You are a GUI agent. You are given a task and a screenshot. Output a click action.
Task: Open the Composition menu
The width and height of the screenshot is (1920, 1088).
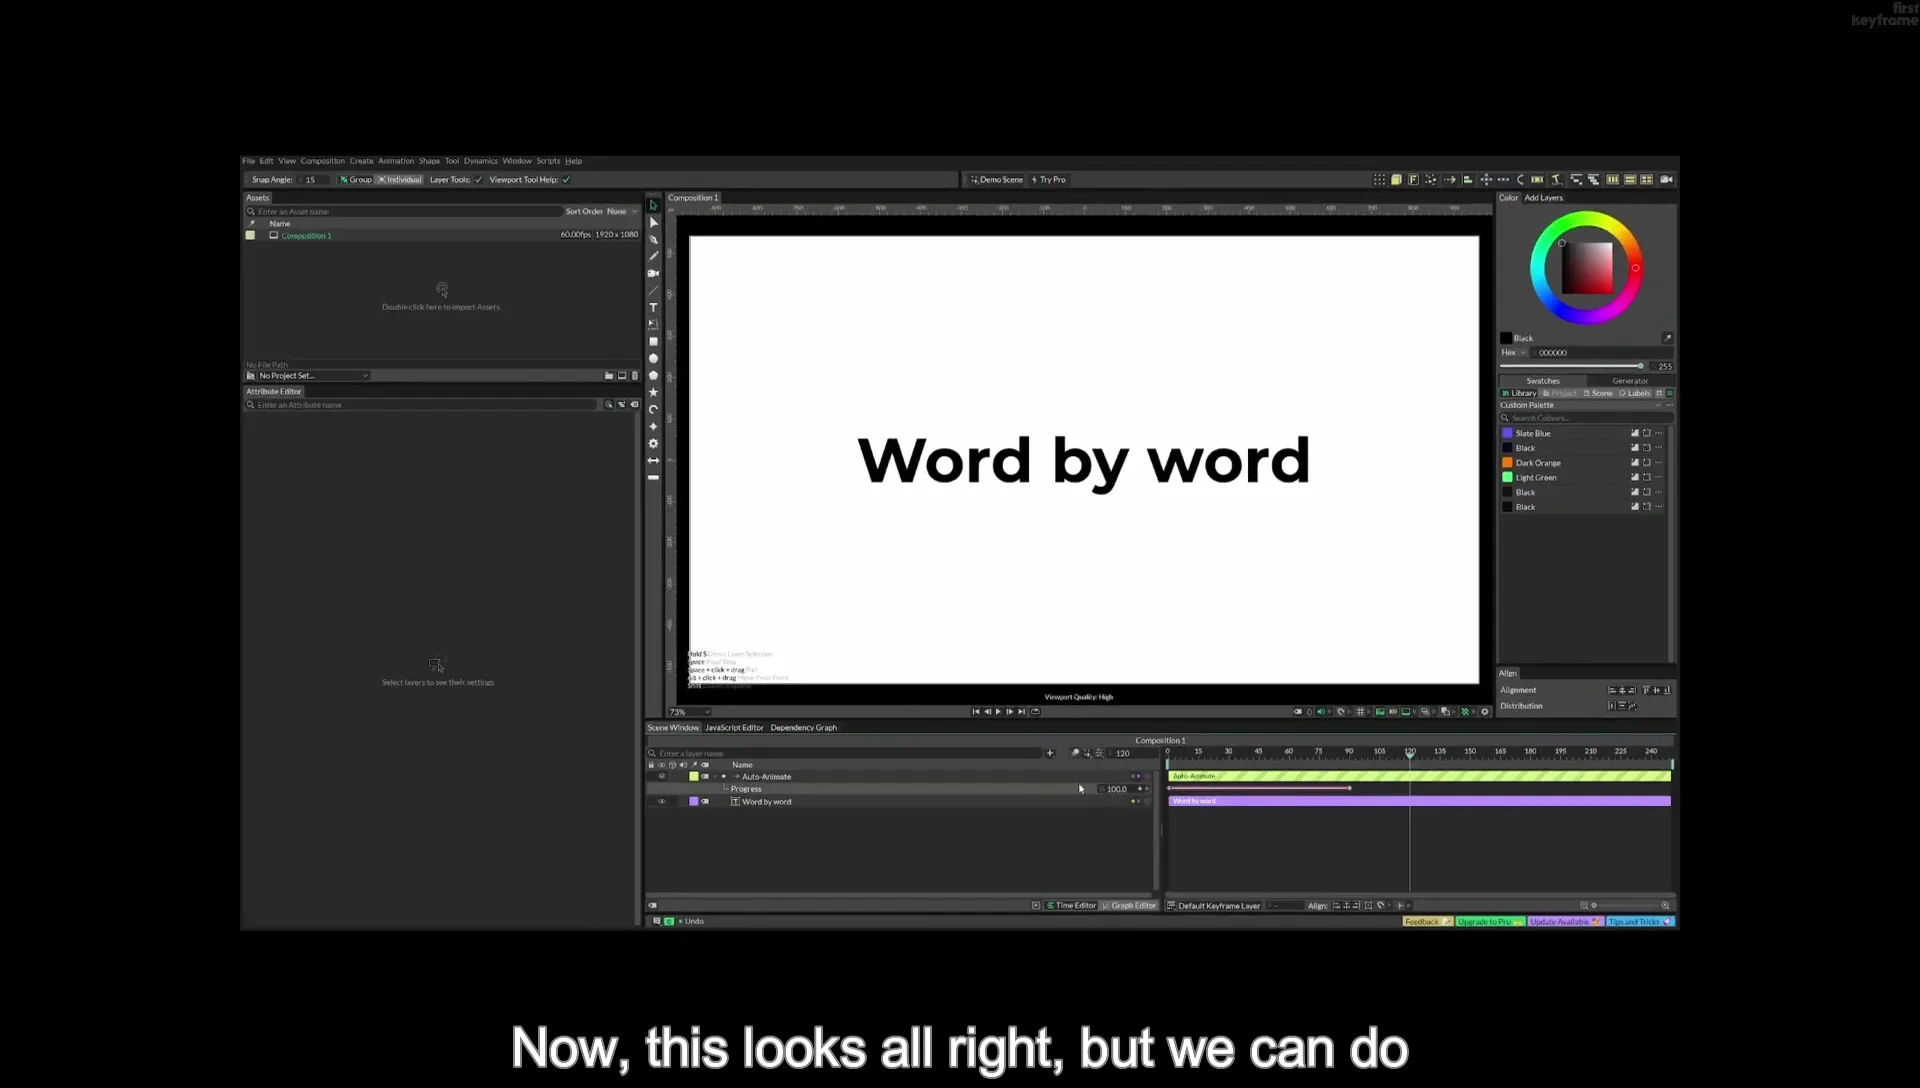322,161
